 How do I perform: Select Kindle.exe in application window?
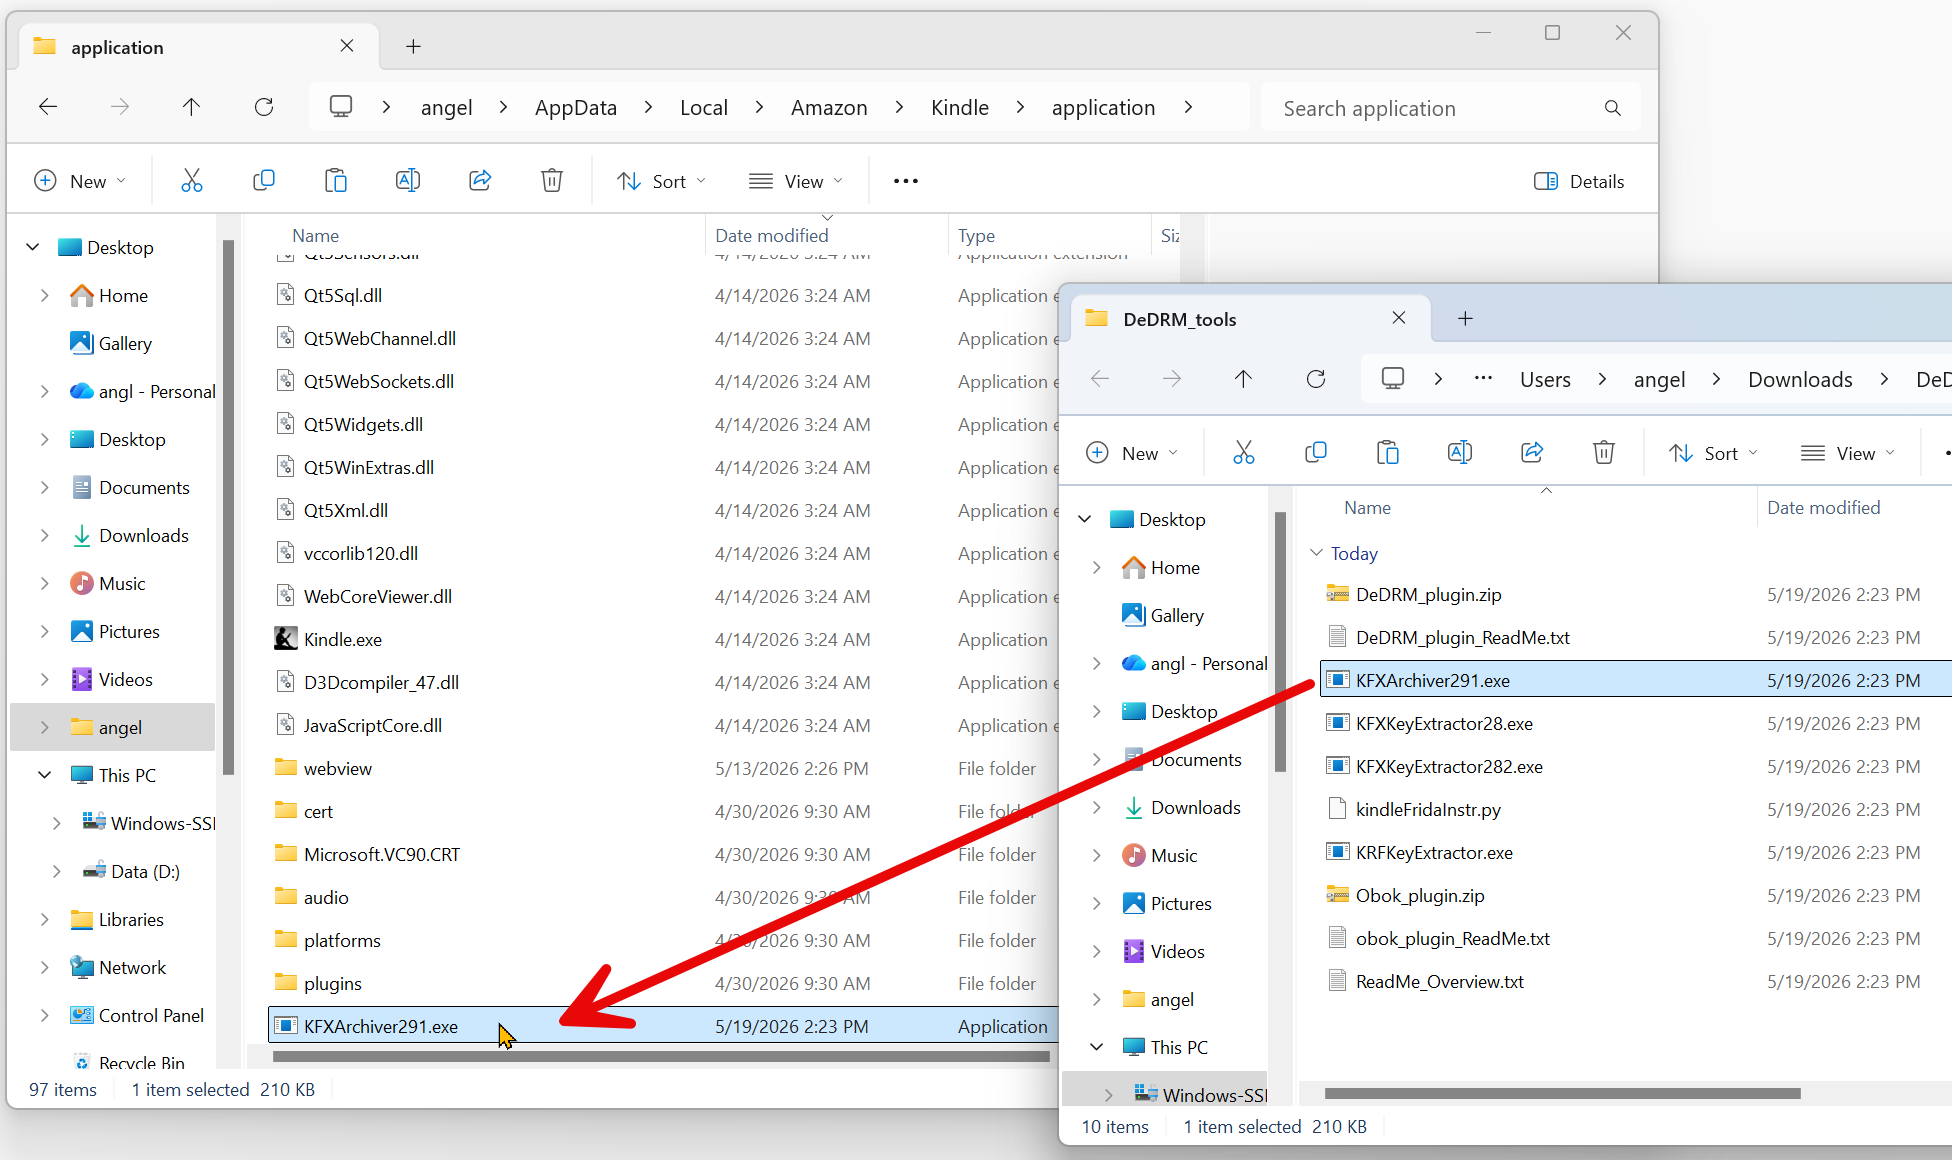[x=342, y=639]
